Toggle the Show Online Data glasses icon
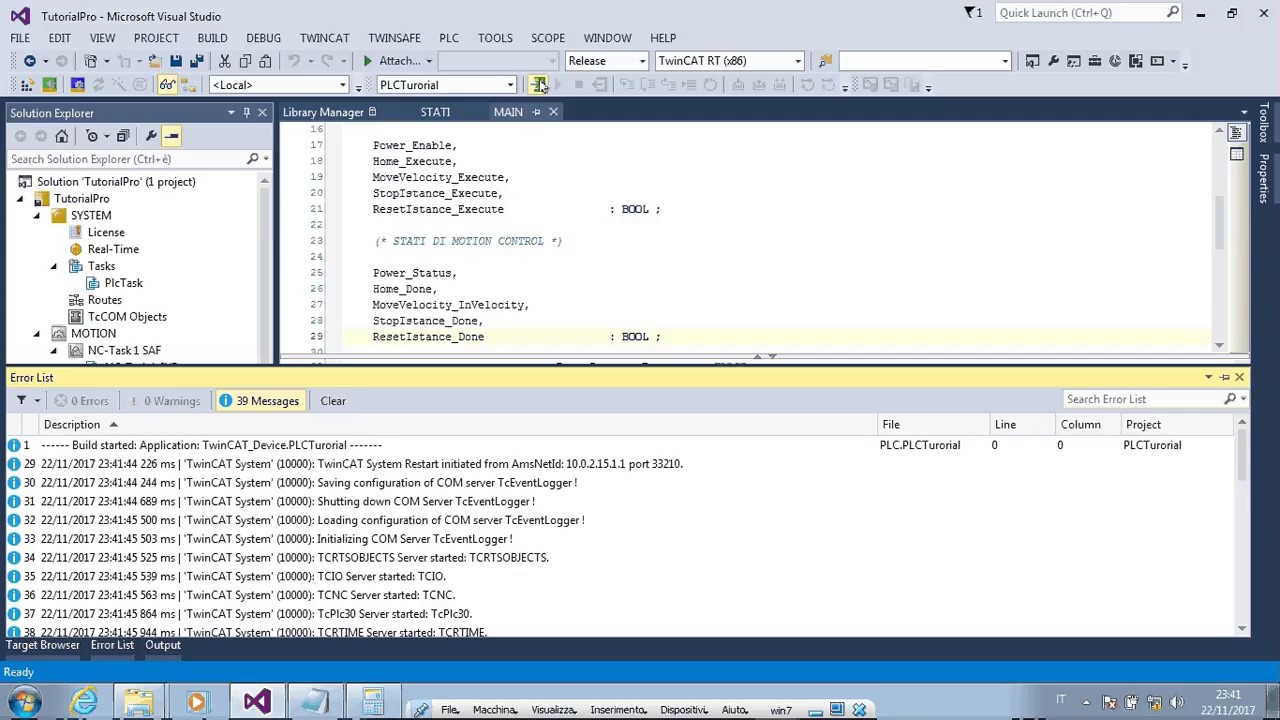The image size is (1280, 720). pos(167,85)
